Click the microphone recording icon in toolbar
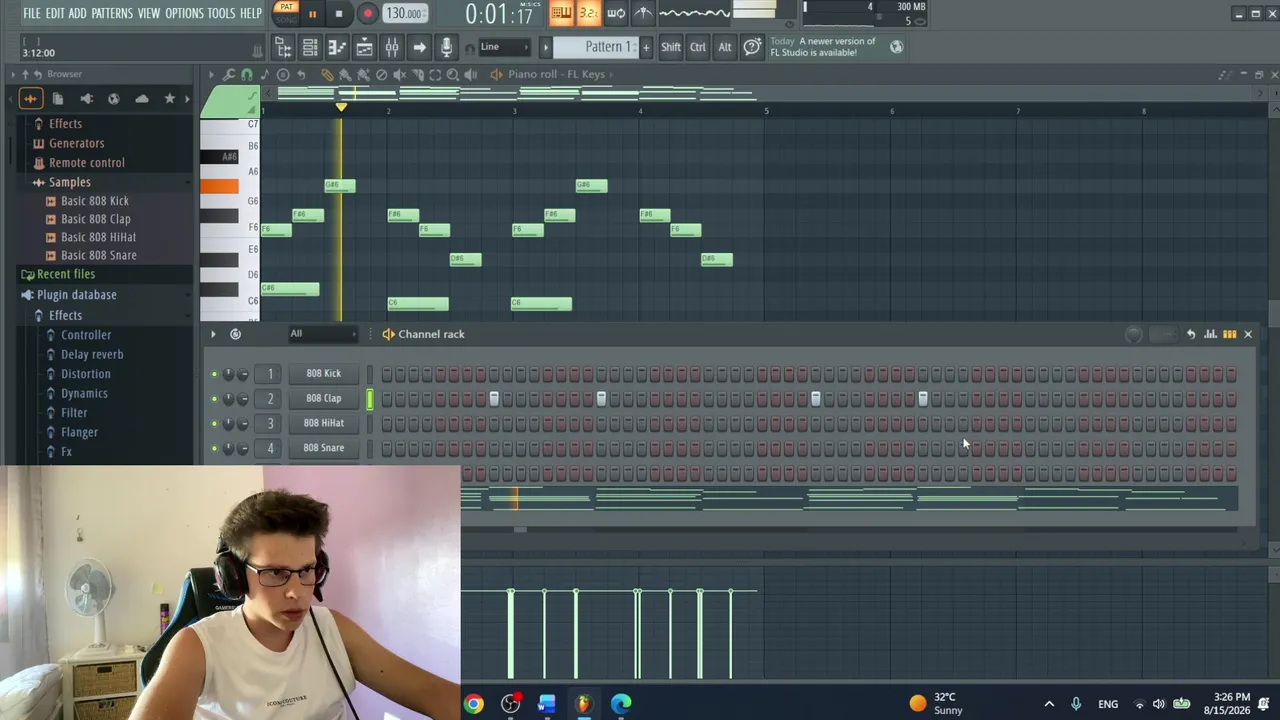The width and height of the screenshot is (1280, 720). (x=446, y=47)
